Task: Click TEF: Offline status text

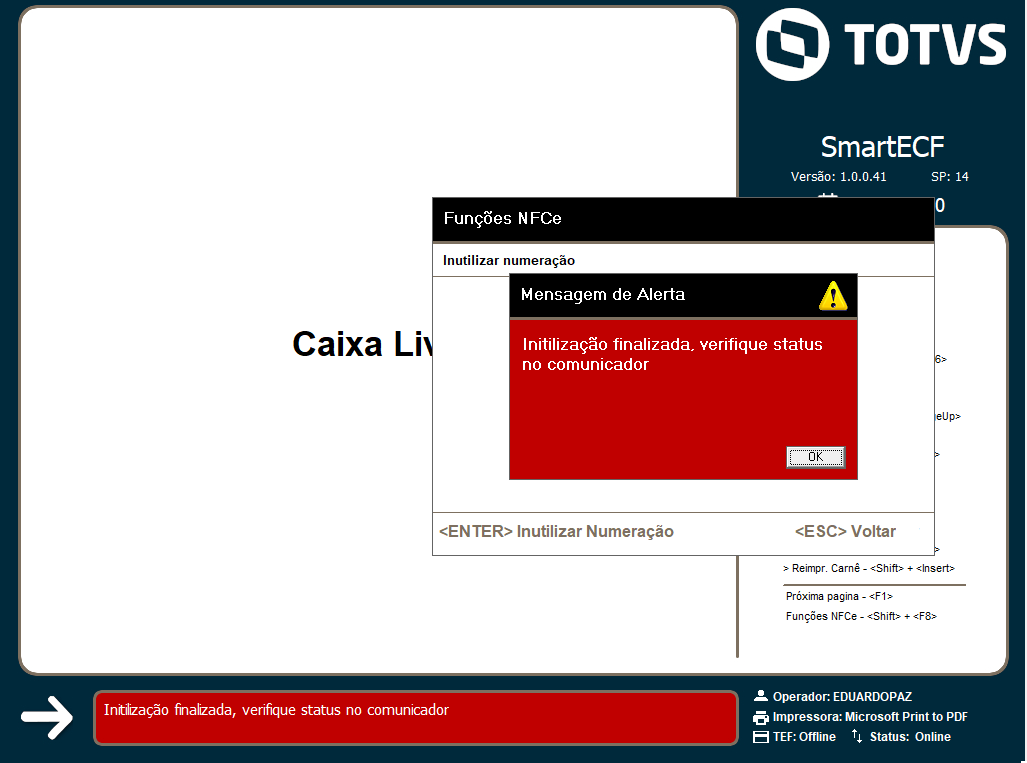Action: pos(804,737)
